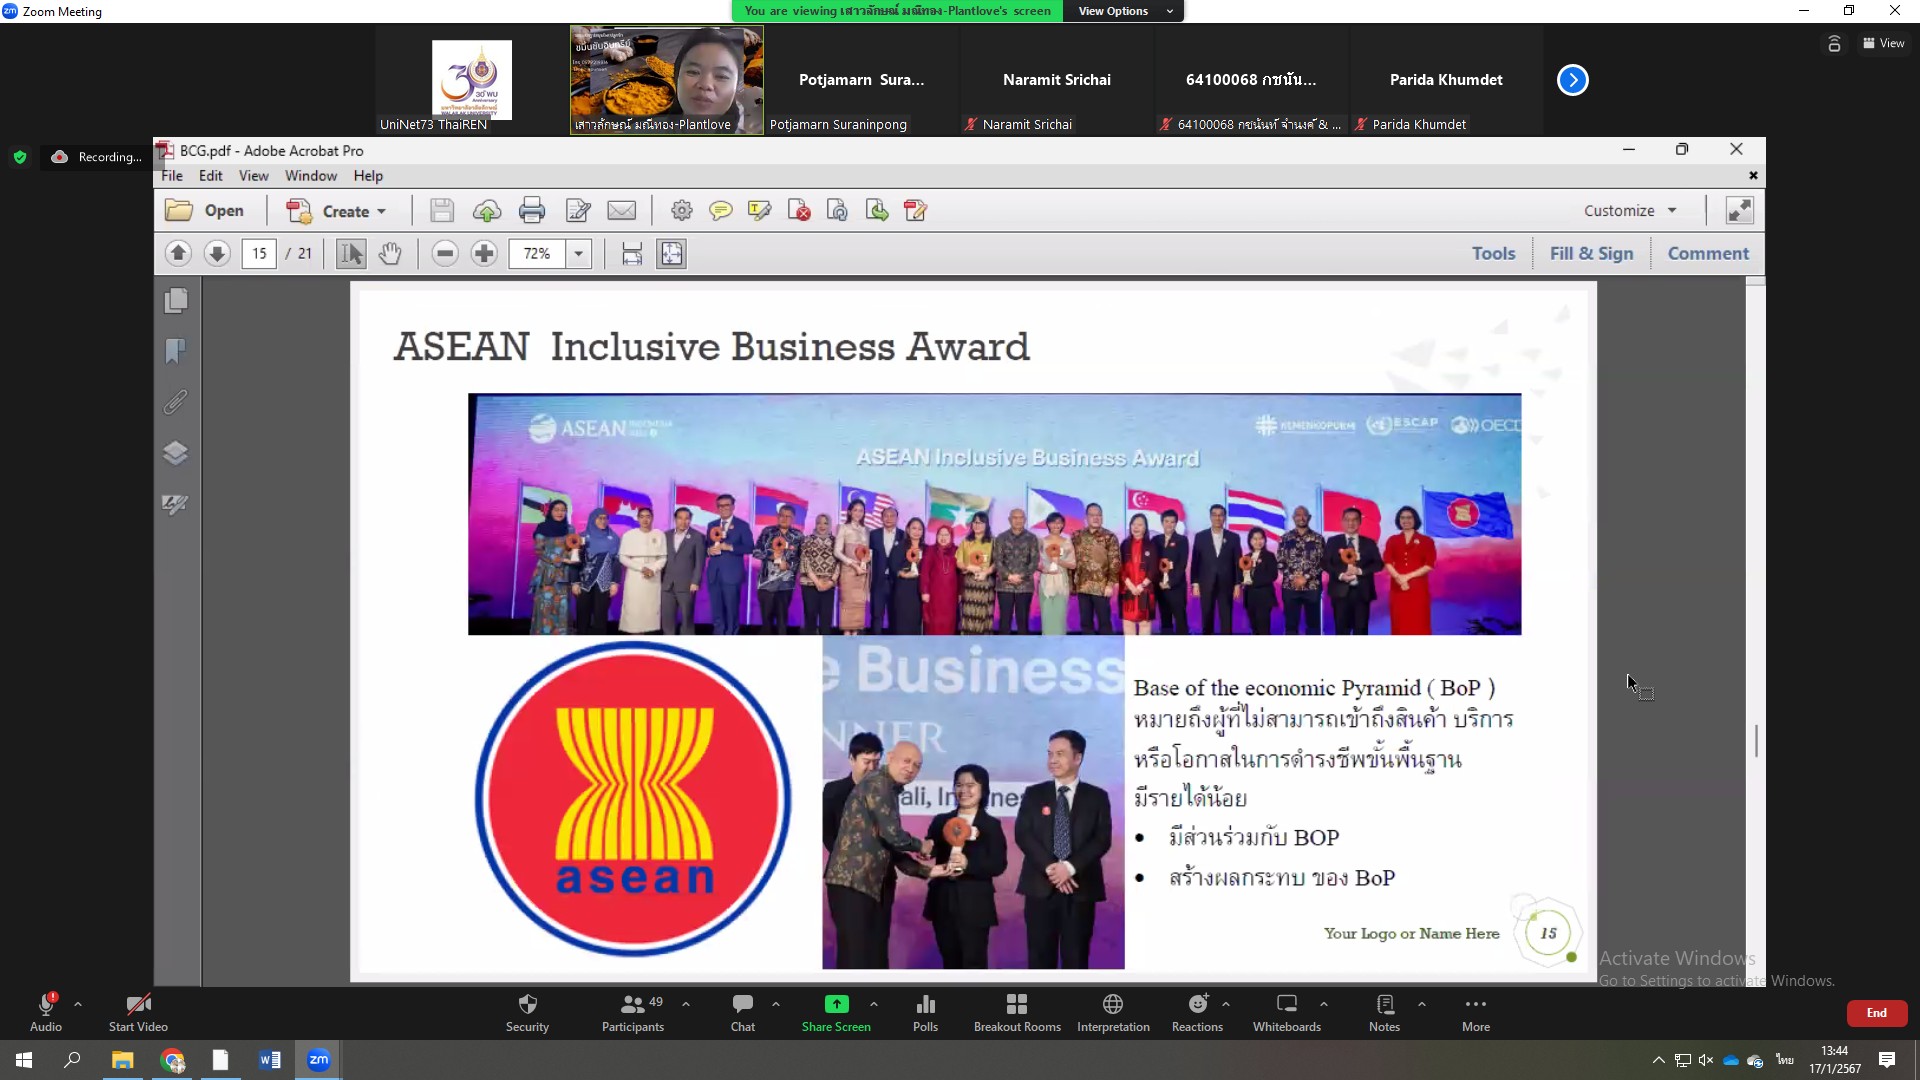Select the Hand pan tool
This screenshot has height=1080, width=1920.
coord(390,254)
